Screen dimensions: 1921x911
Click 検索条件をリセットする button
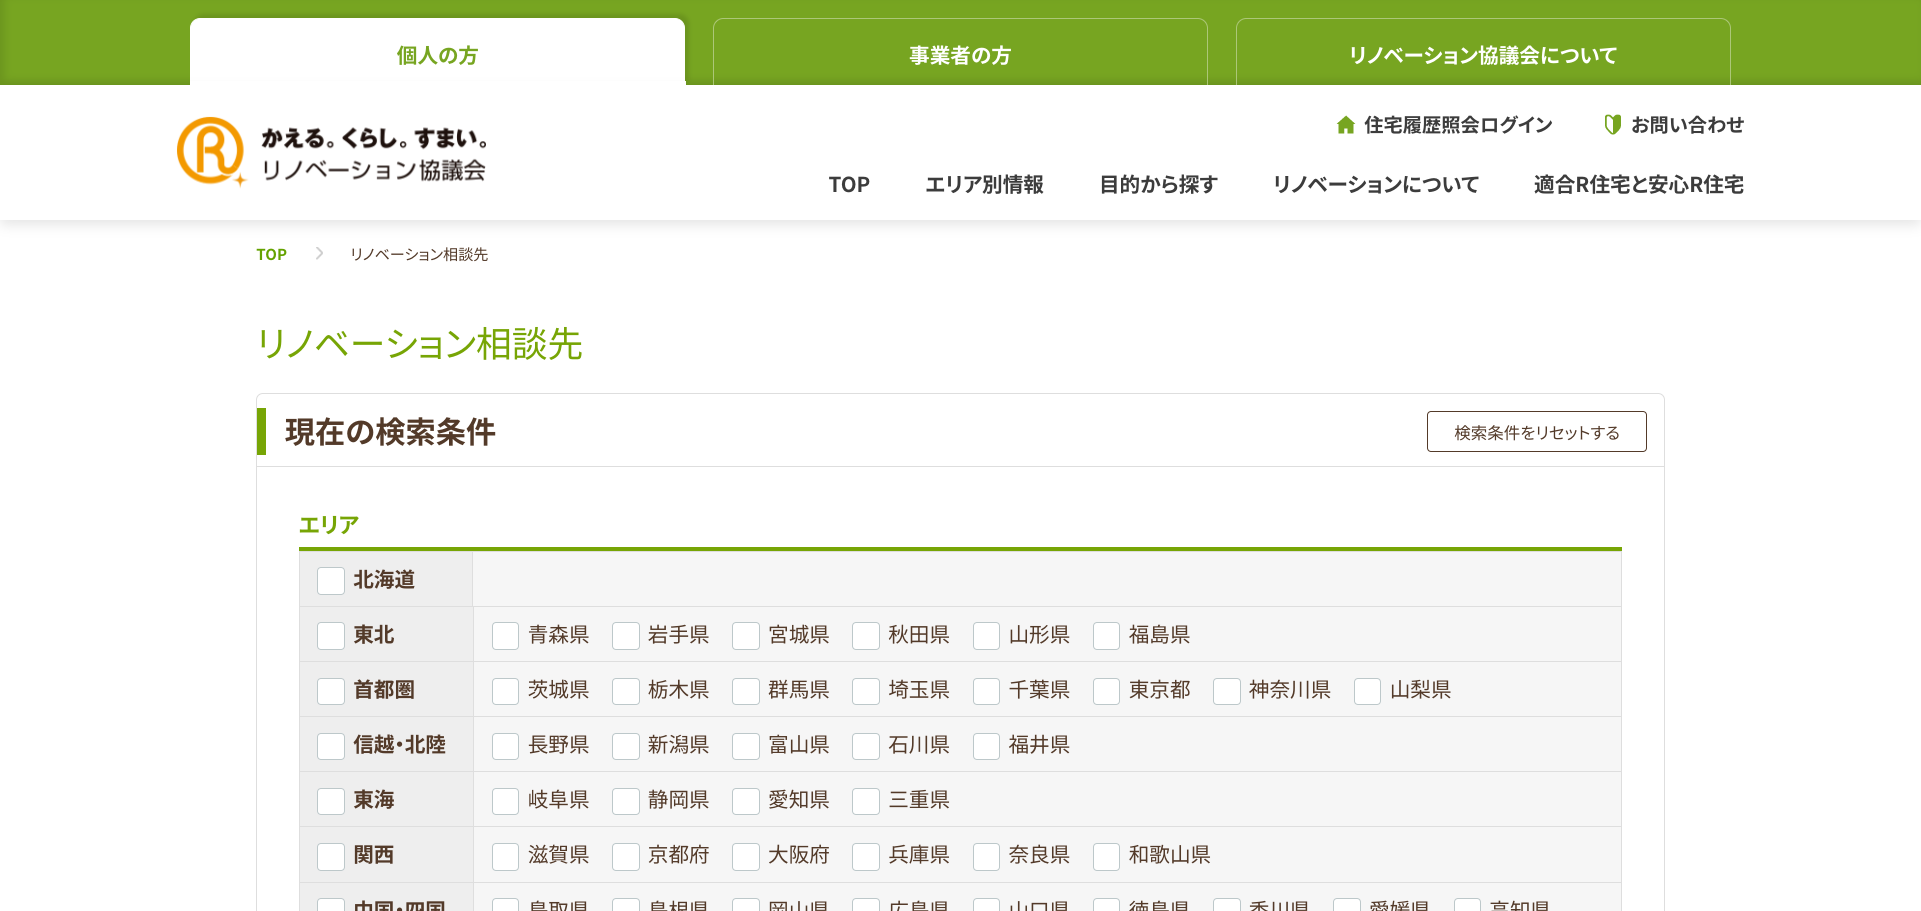click(1536, 432)
